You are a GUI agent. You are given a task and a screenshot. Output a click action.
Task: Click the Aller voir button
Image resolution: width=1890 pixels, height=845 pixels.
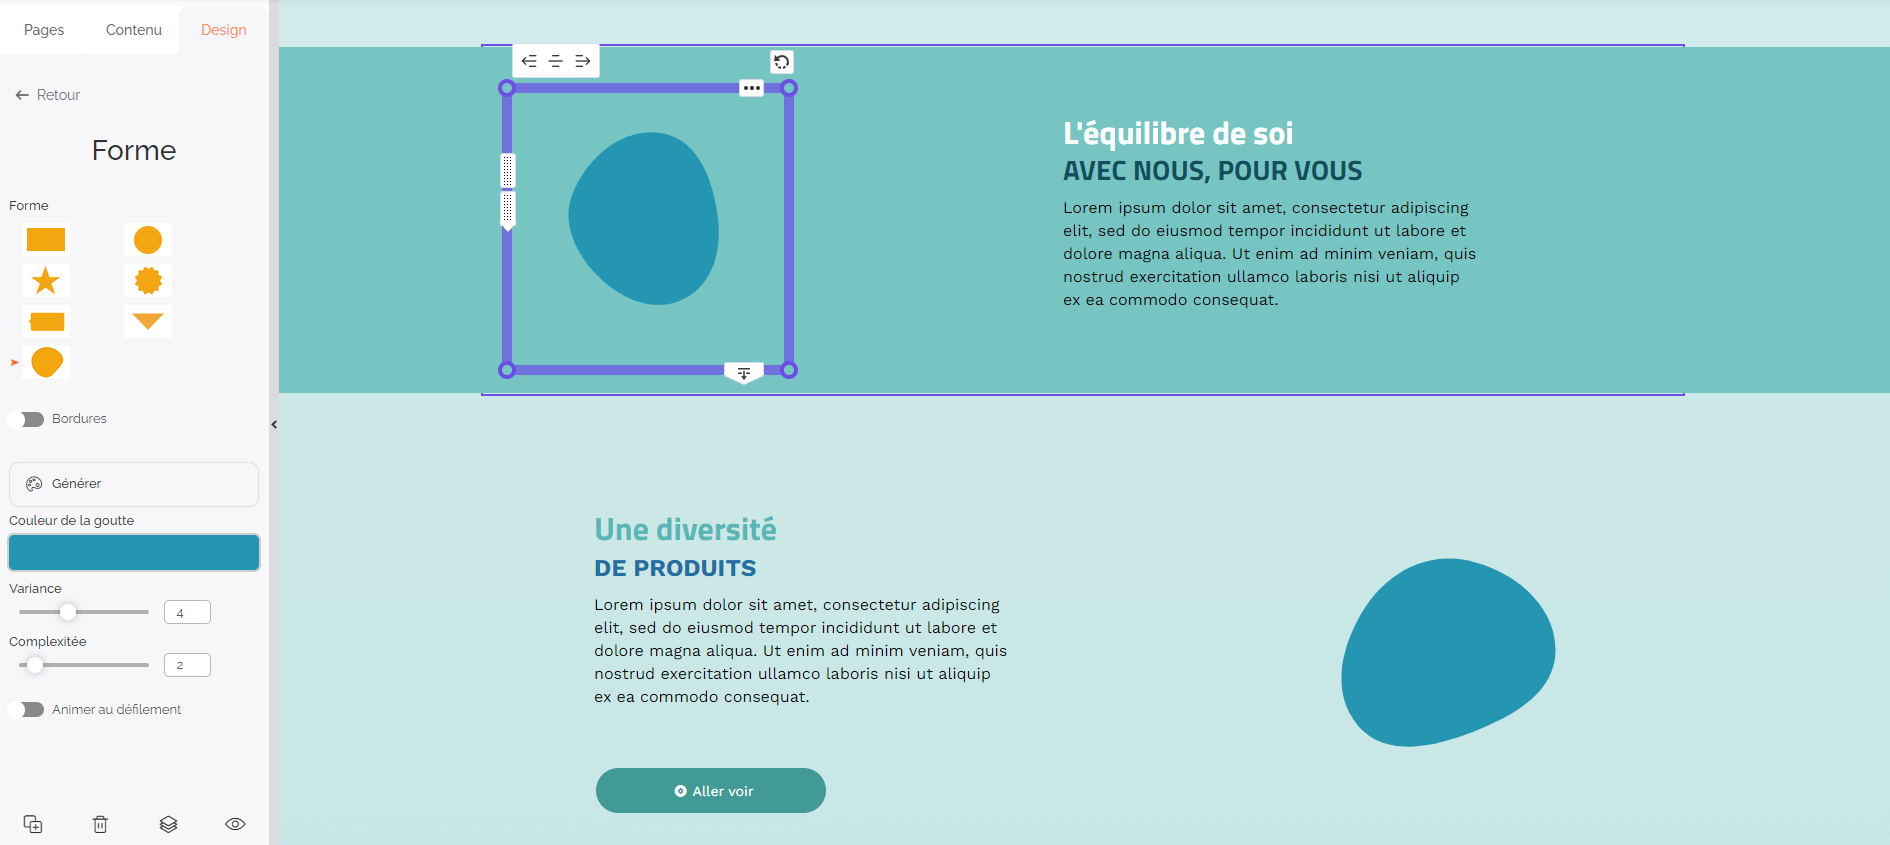pos(711,790)
